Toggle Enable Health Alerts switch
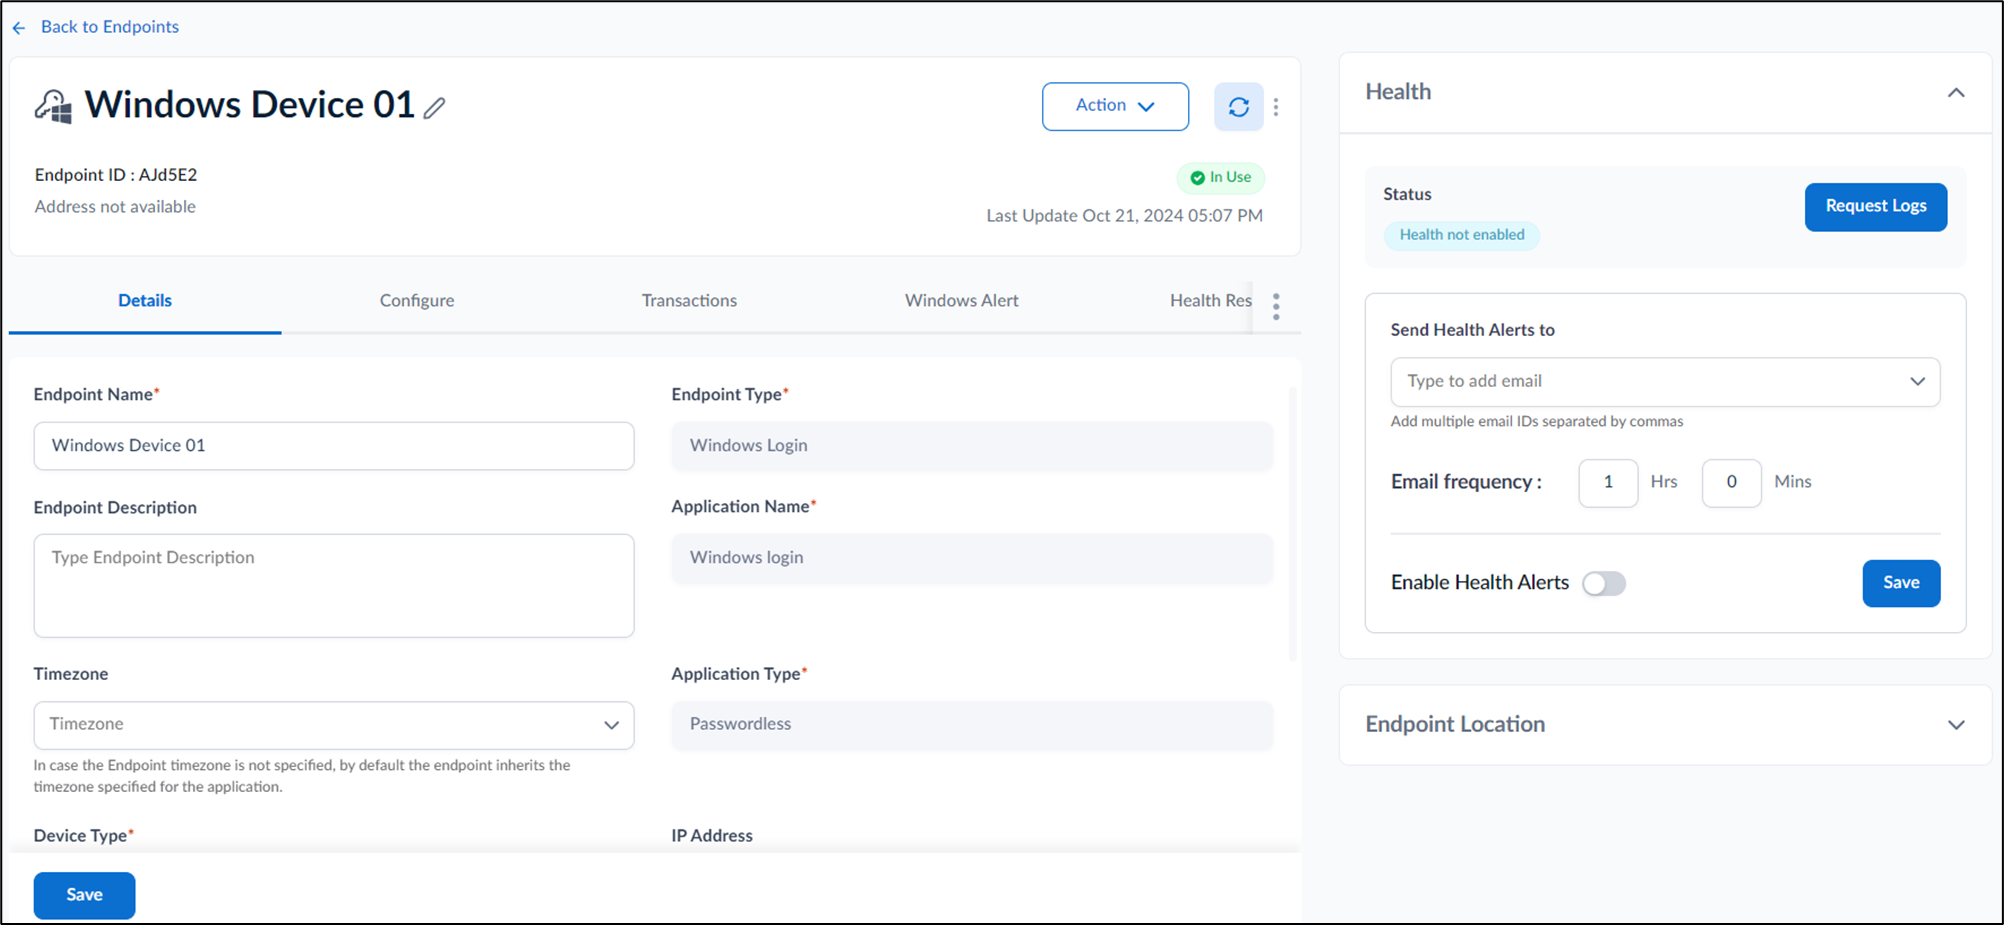 coord(1604,583)
